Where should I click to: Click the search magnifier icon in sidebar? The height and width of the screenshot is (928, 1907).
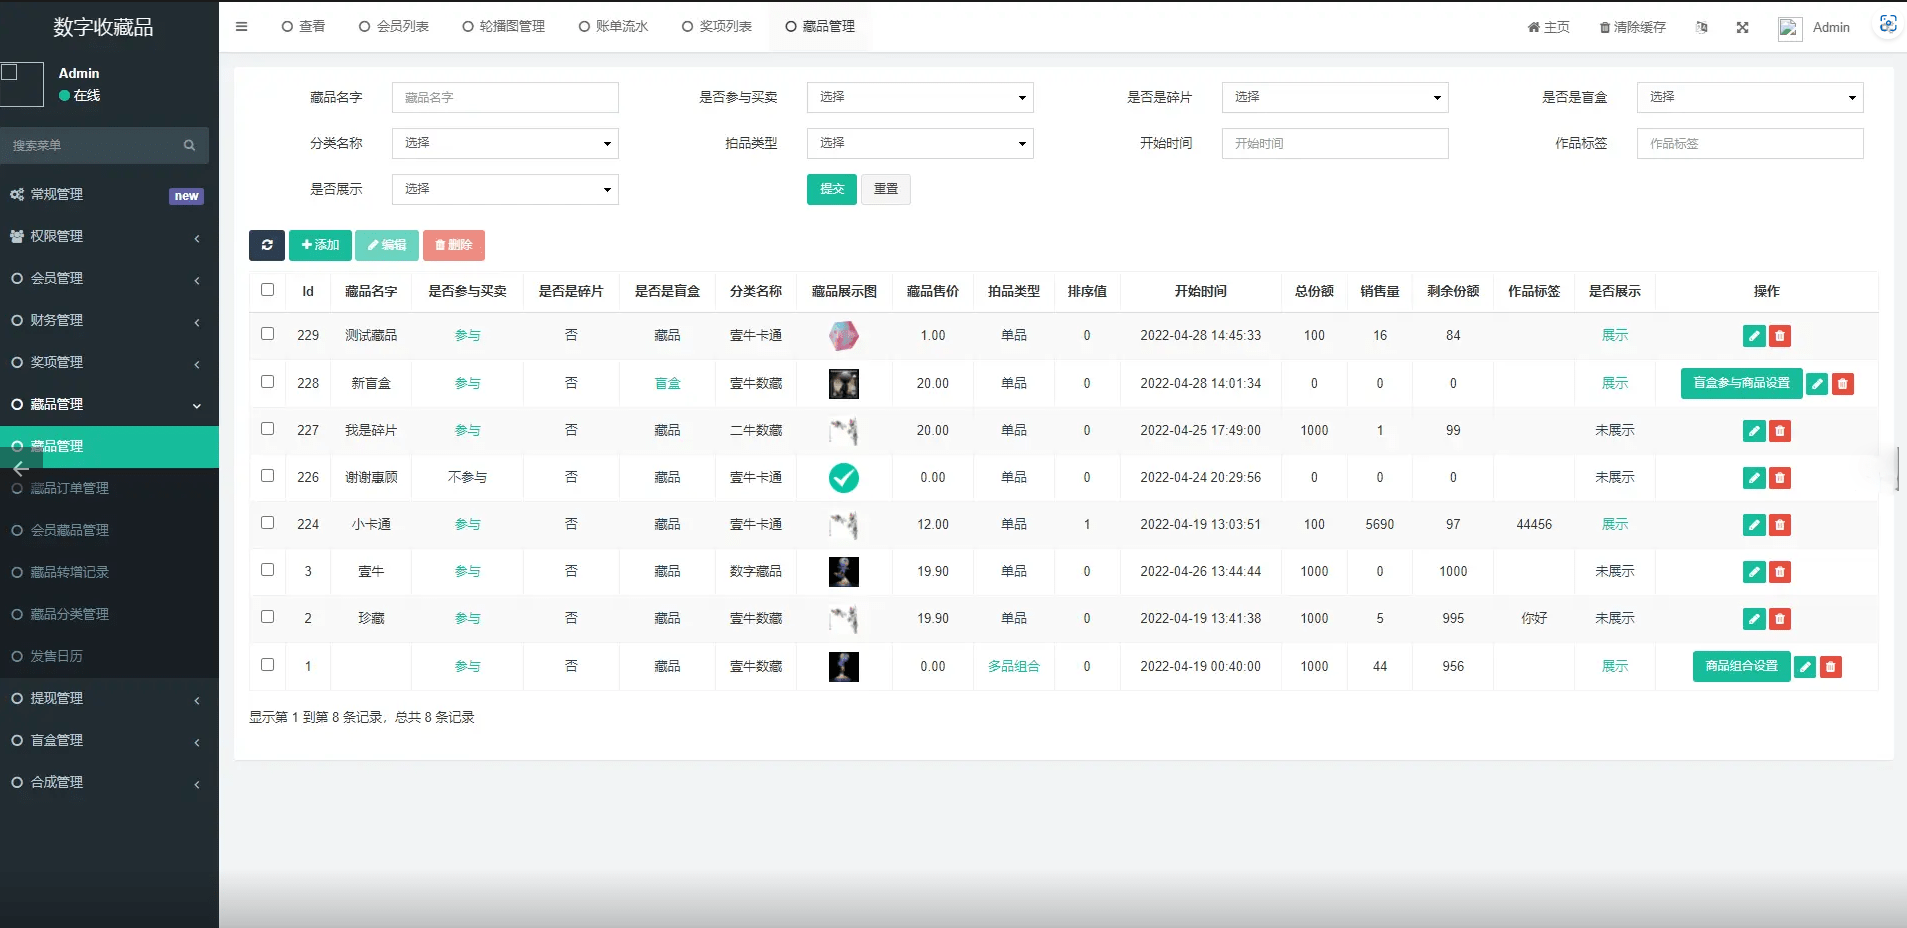point(189,146)
